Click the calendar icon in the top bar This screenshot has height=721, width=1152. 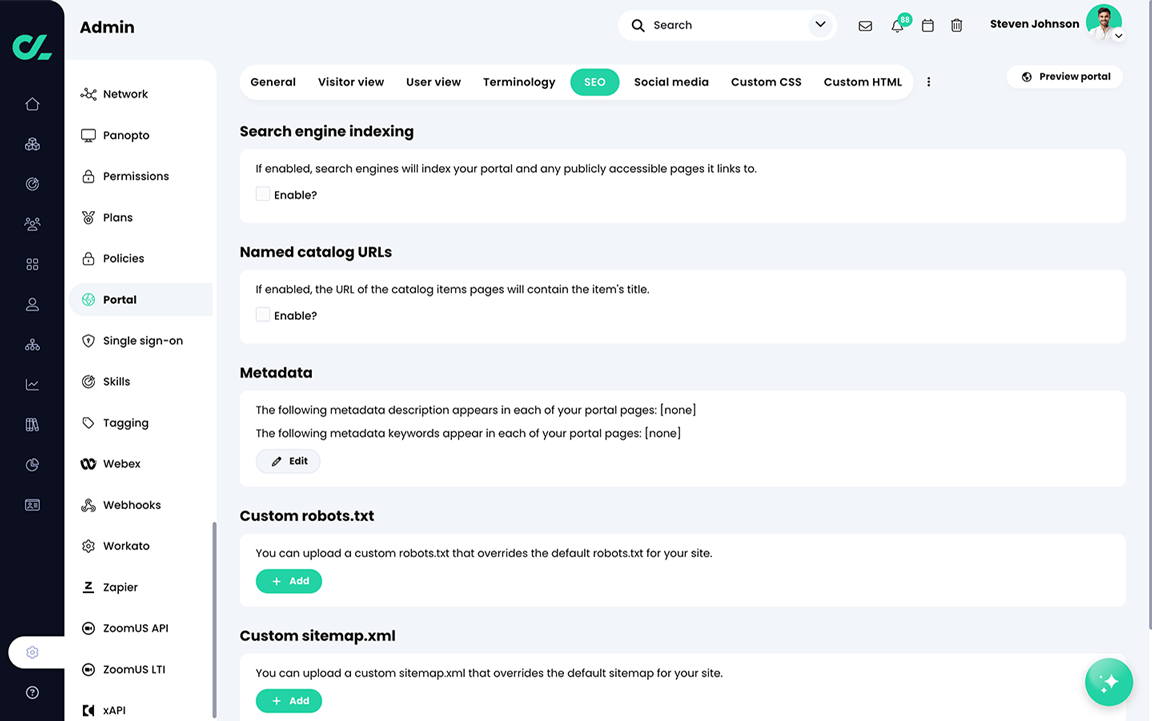point(927,25)
